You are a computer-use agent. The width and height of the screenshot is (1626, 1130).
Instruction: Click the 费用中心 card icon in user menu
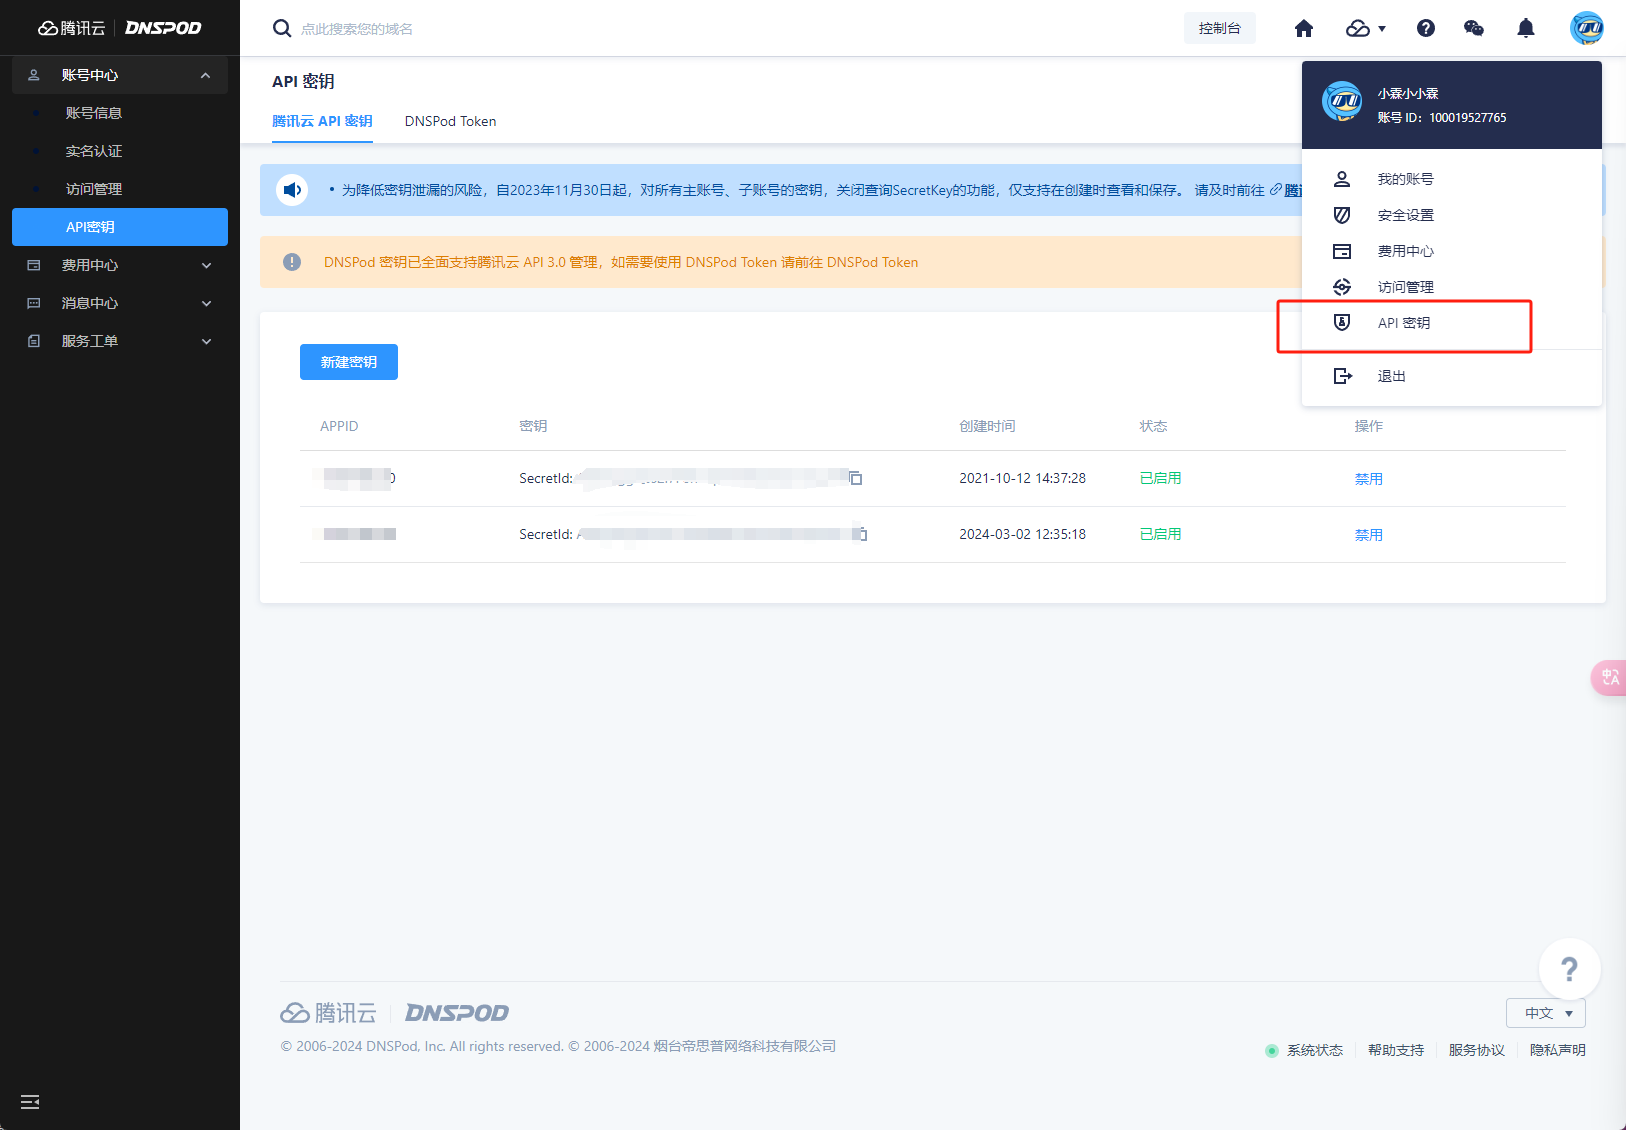click(1342, 251)
